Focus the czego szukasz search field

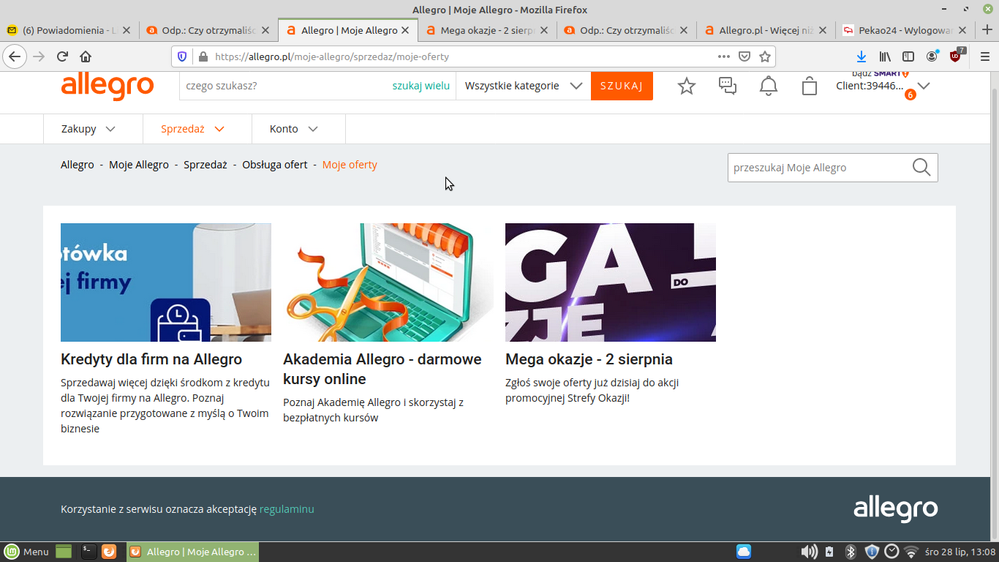[x=285, y=86]
